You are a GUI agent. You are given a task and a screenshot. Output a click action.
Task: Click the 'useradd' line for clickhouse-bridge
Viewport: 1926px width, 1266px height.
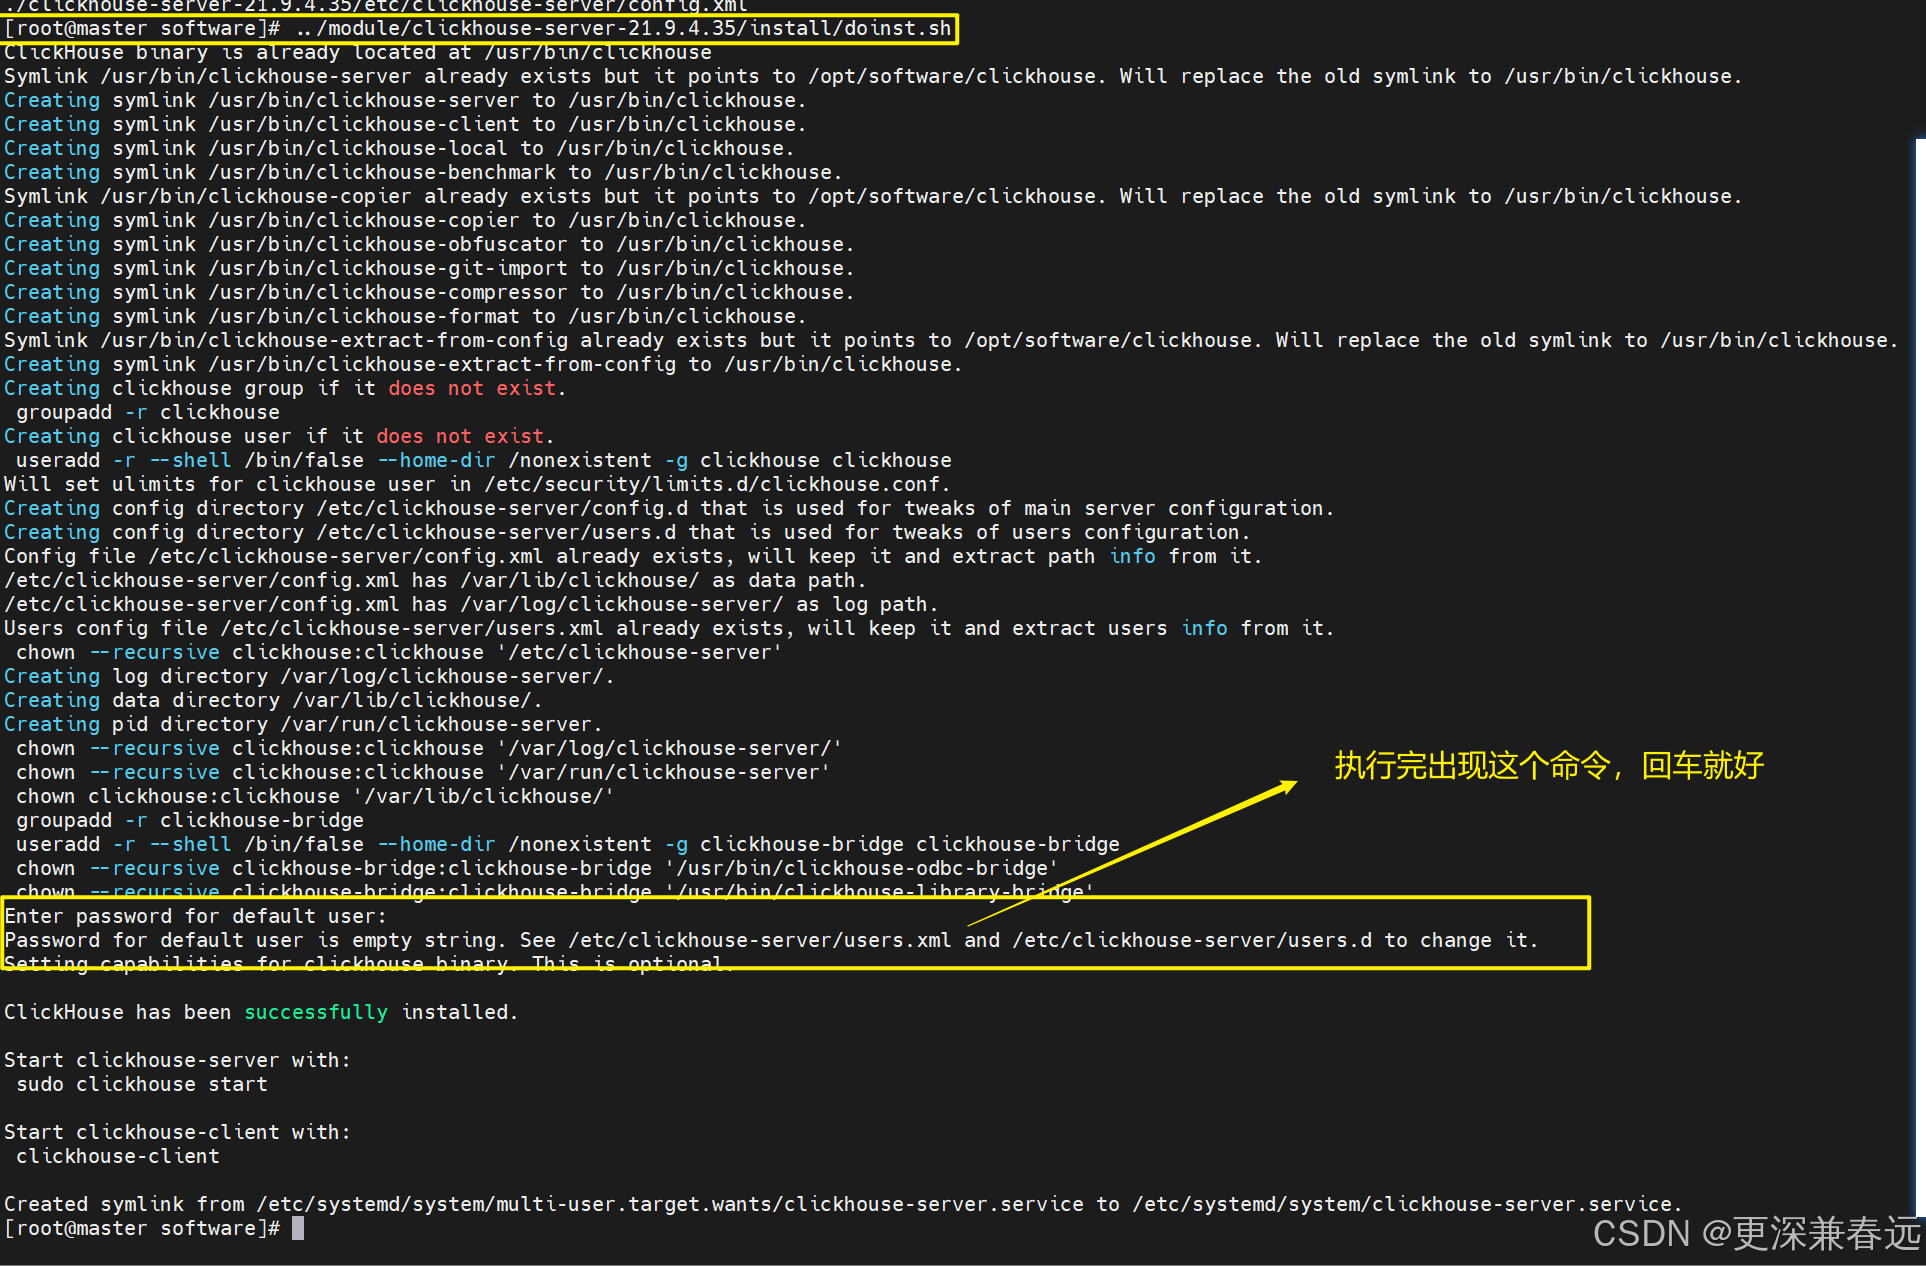[x=568, y=844]
